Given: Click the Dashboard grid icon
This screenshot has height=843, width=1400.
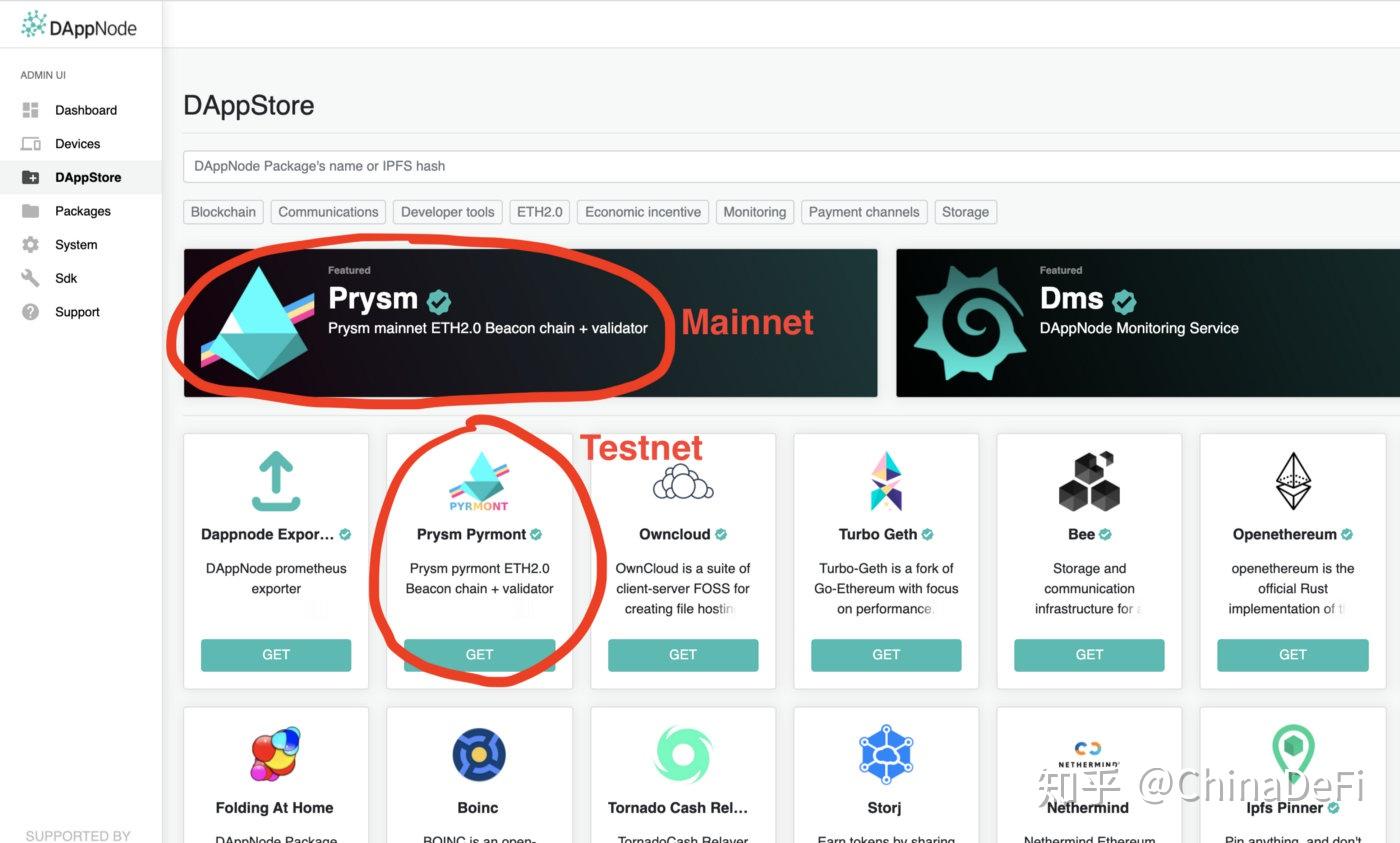Looking at the screenshot, I should 30,110.
